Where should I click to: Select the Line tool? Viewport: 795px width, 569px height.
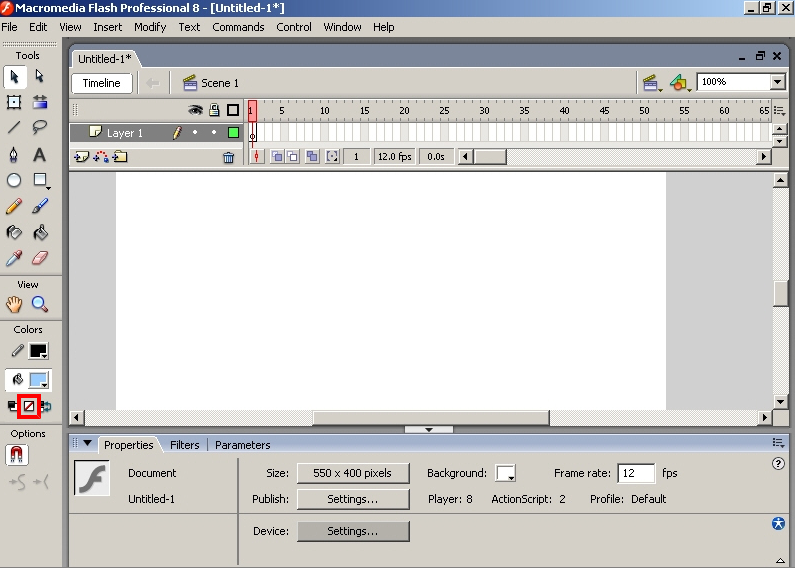(x=14, y=127)
